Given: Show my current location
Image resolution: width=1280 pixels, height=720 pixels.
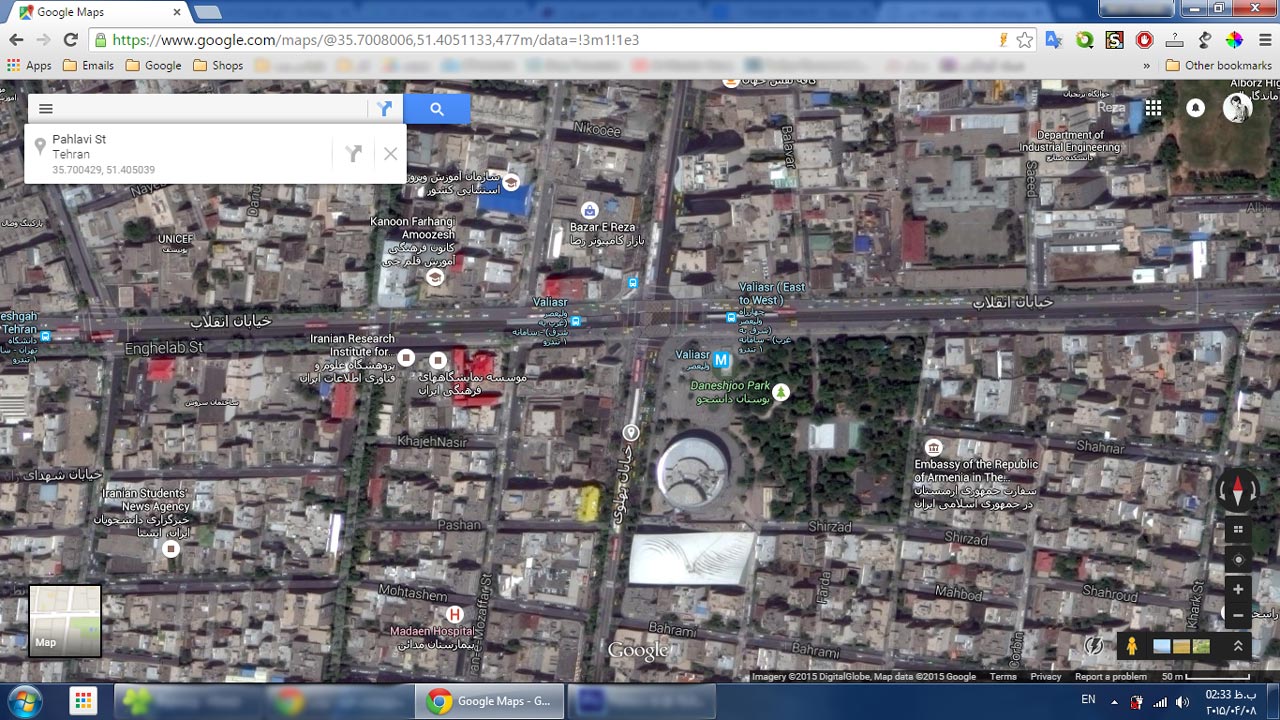Looking at the screenshot, I should click(1238, 560).
